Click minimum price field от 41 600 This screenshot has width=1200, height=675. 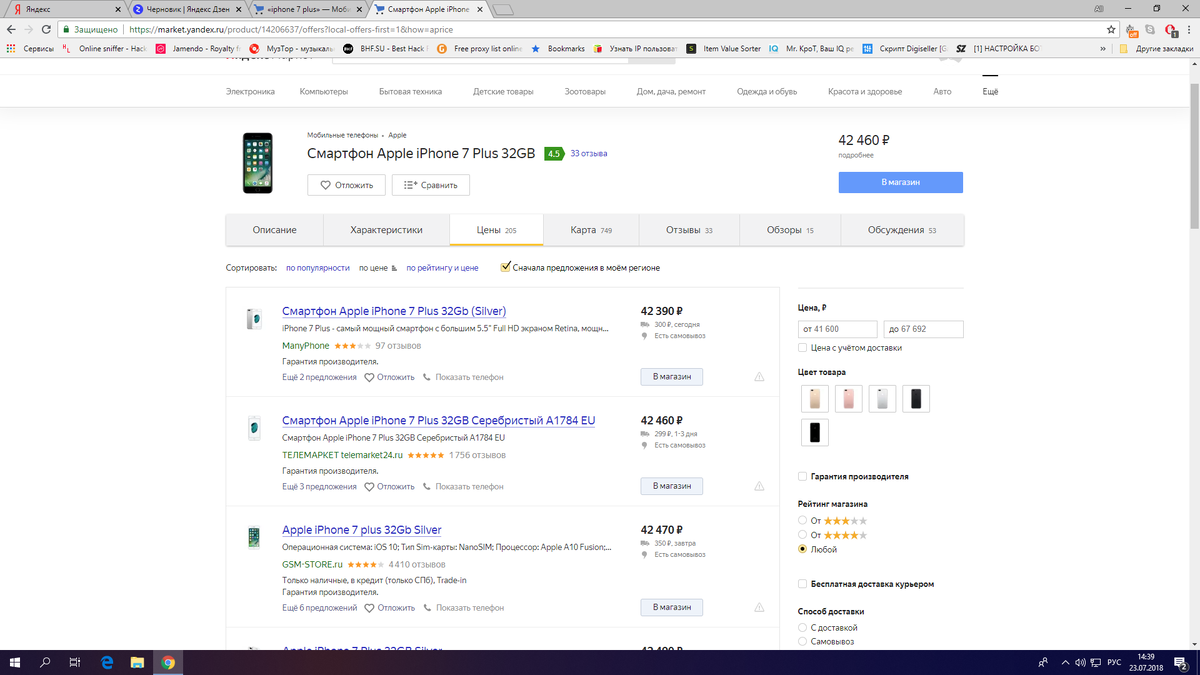point(838,329)
